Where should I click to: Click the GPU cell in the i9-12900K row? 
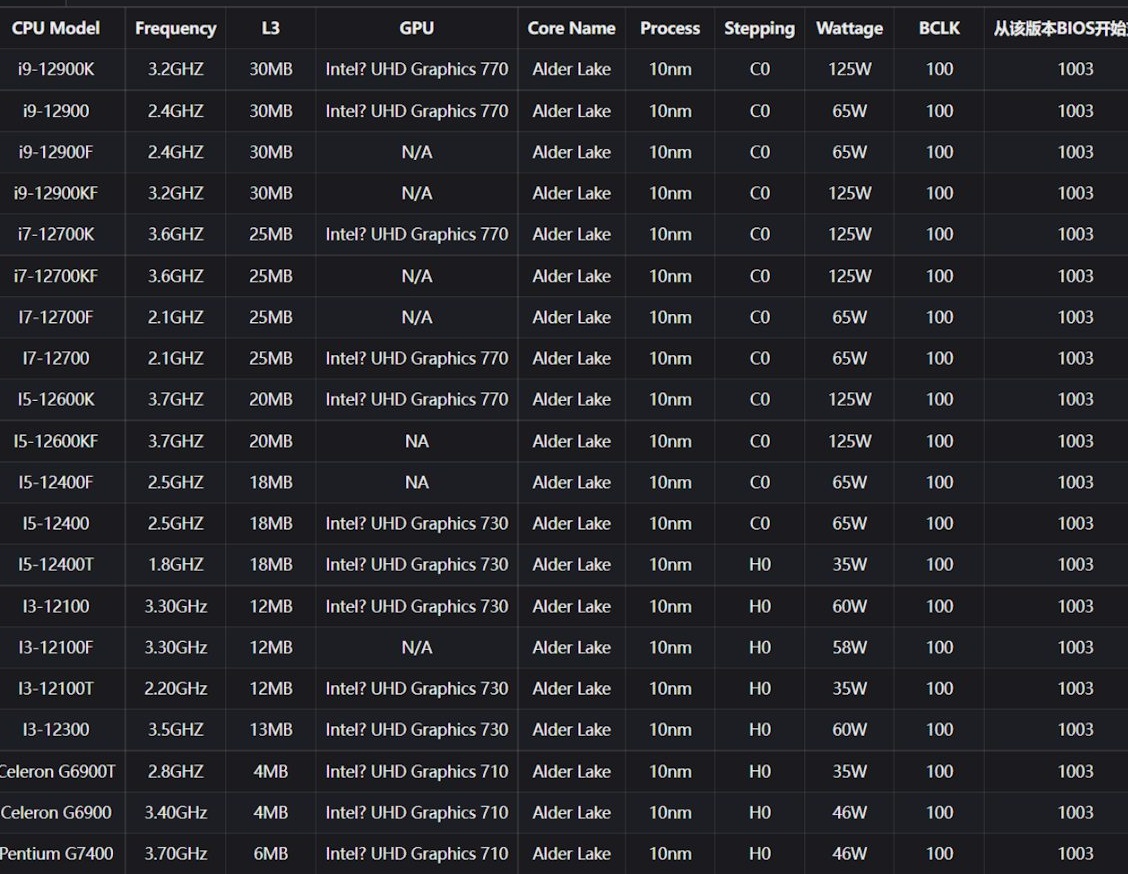point(417,69)
